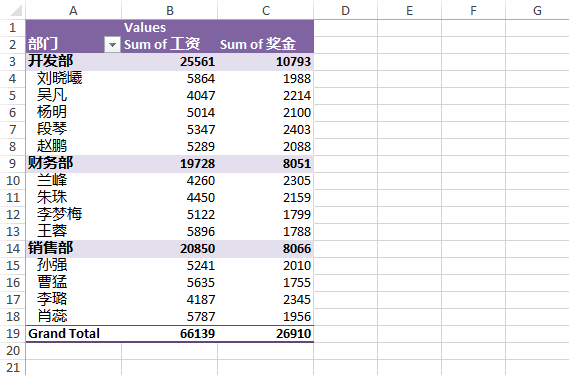Select the name cell 刘晓曦

click(x=60, y=78)
